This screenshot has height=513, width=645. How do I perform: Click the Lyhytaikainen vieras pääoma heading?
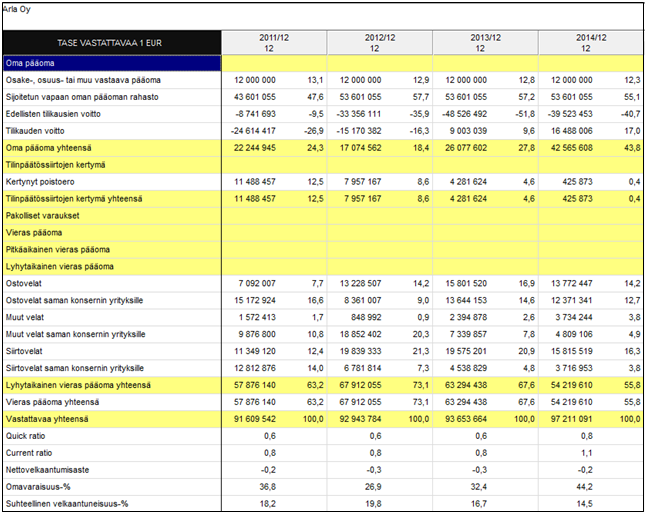(x=60, y=266)
